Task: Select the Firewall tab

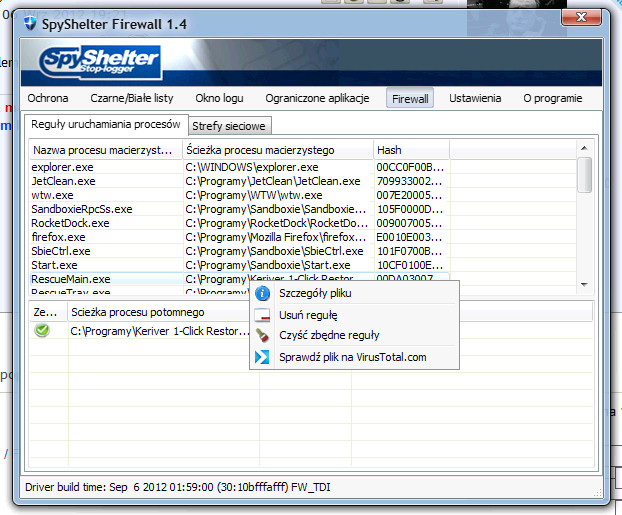Action: pos(410,98)
